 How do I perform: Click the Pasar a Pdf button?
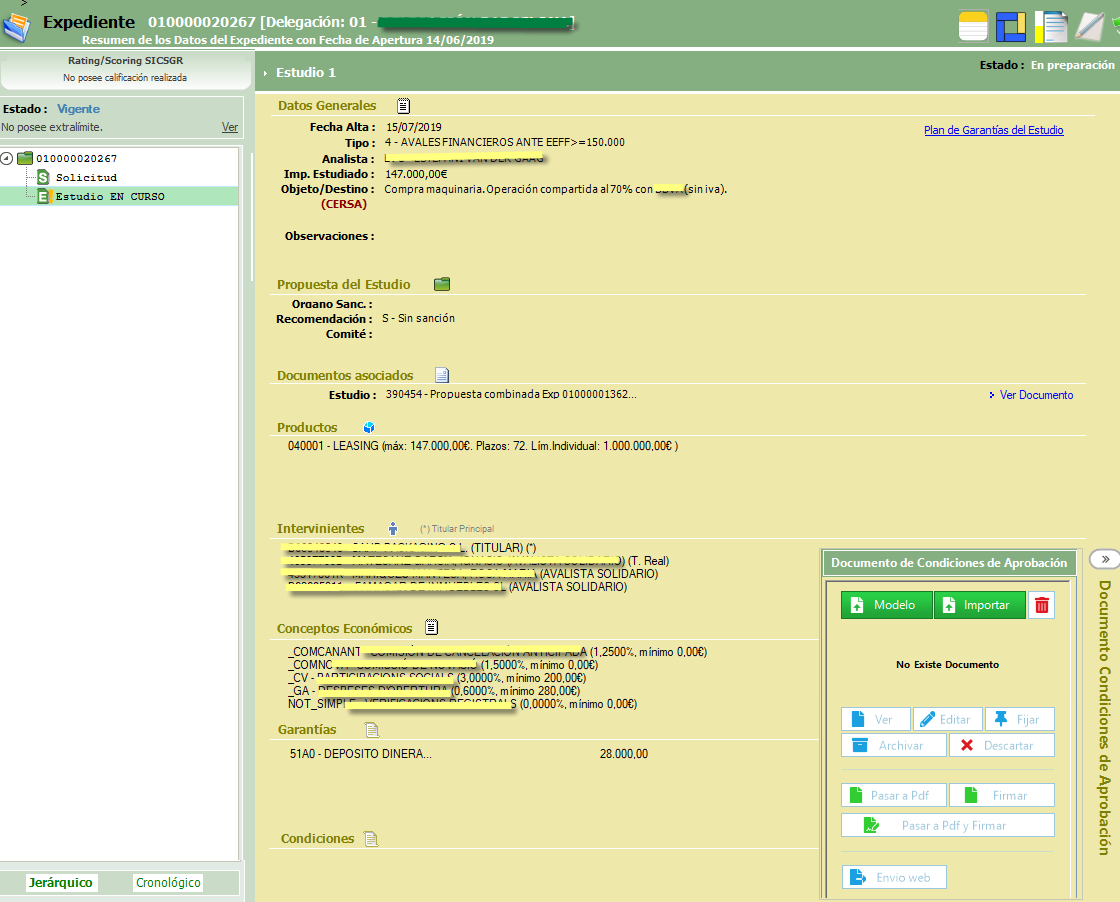point(894,795)
